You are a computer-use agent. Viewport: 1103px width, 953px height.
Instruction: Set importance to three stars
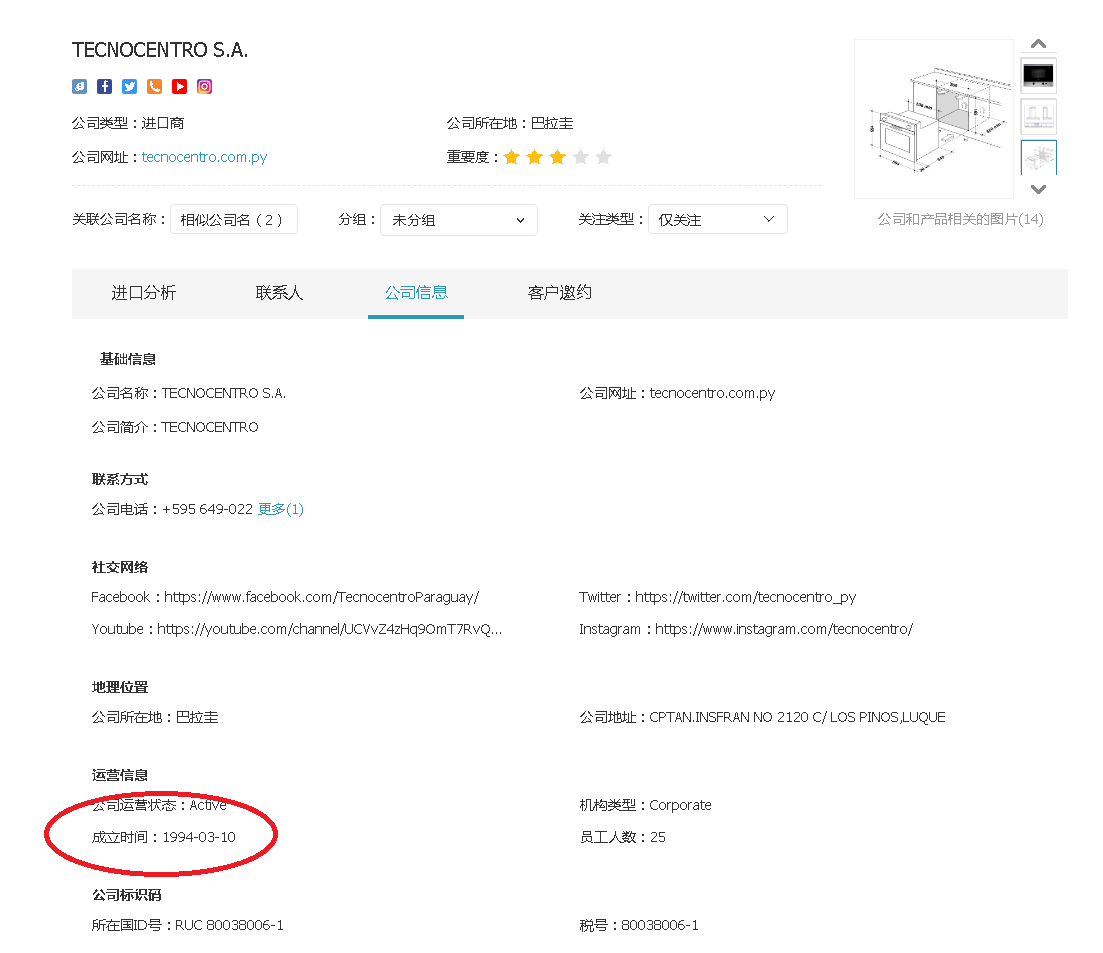click(558, 157)
